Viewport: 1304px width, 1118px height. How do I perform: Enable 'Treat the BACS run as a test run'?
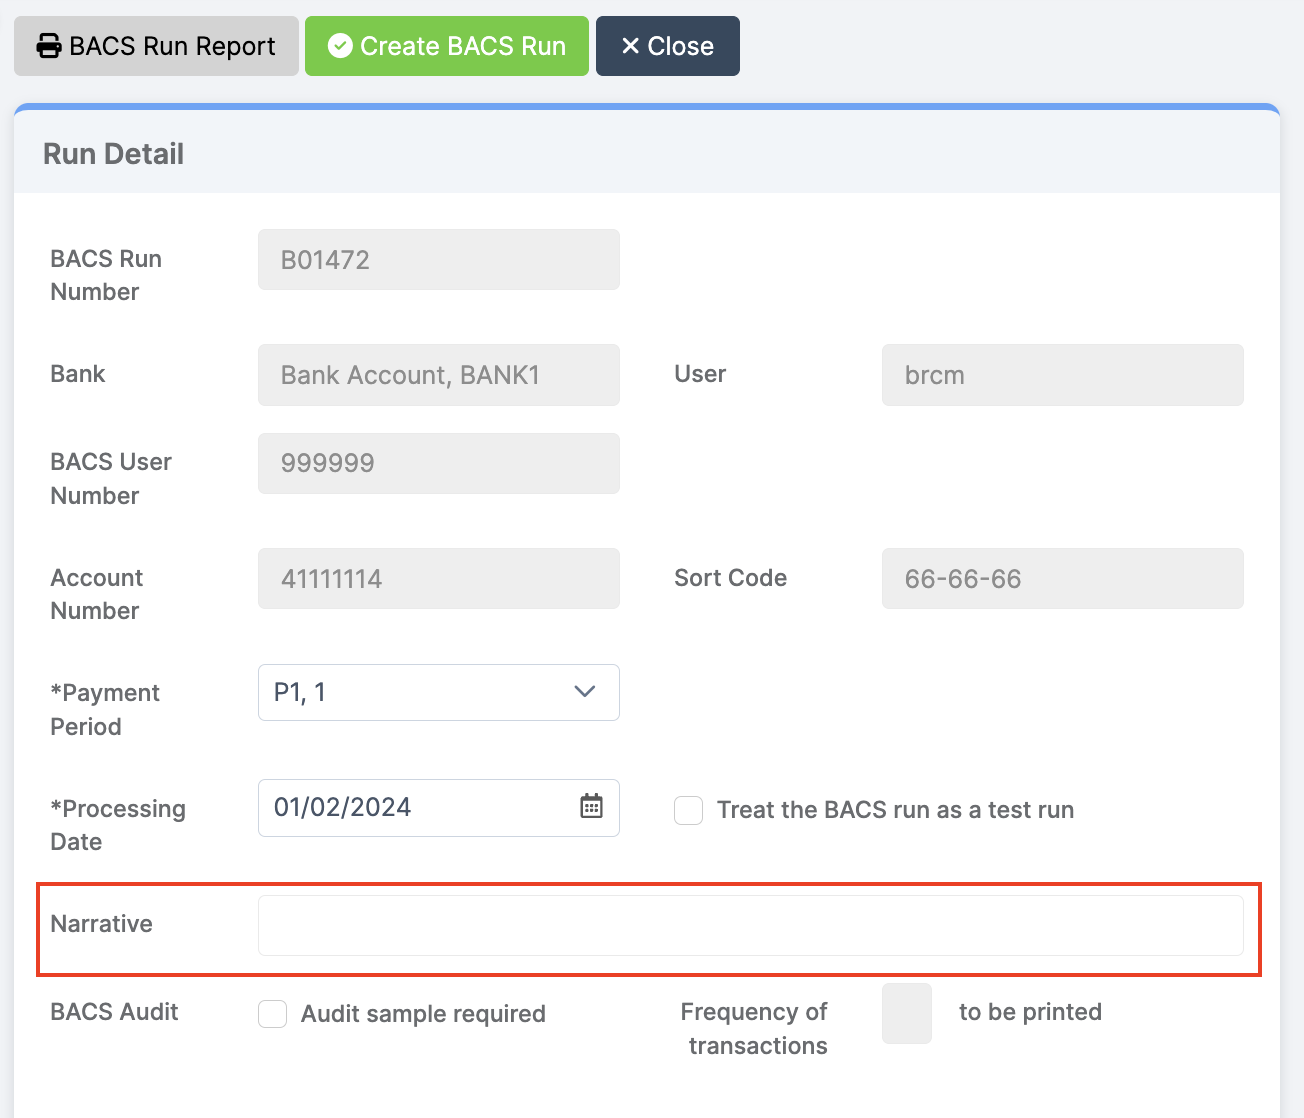coord(688,810)
